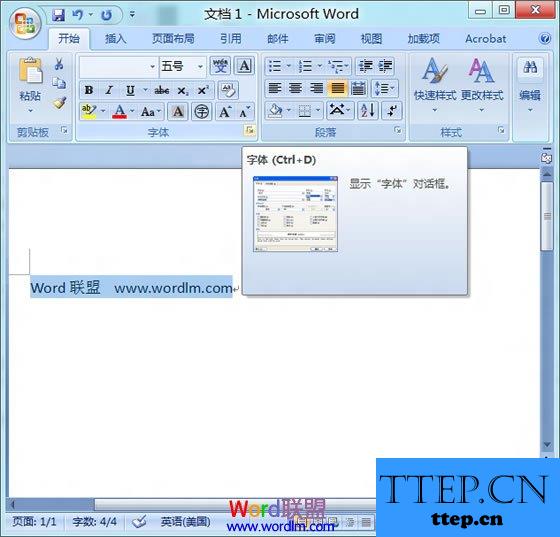Open the Editing (编辑) binoculars menu
Screen dimensions: 560x537
coord(530,85)
